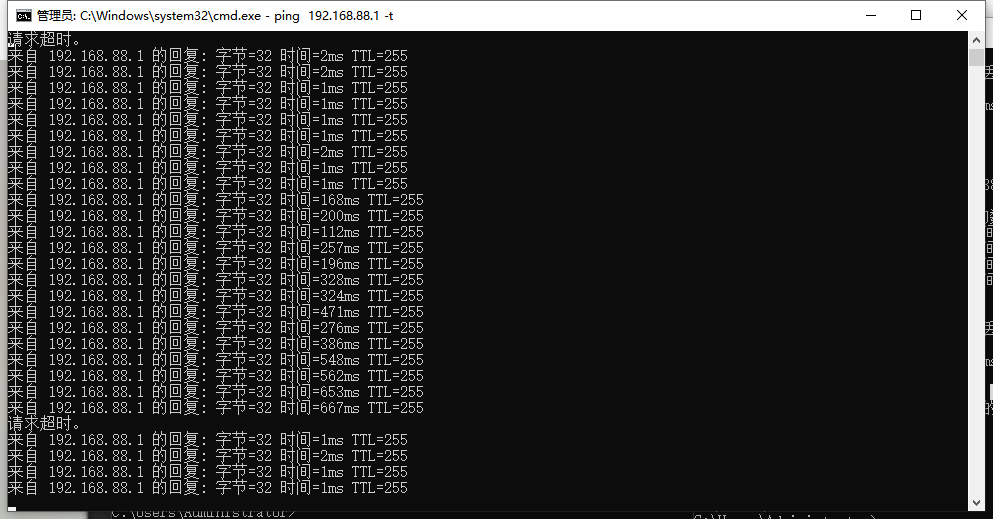The width and height of the screenshot is (993, 519).
Task: Click the reply line with 时间=257ms
Action: pyautogui.click(x=215, y=248)
